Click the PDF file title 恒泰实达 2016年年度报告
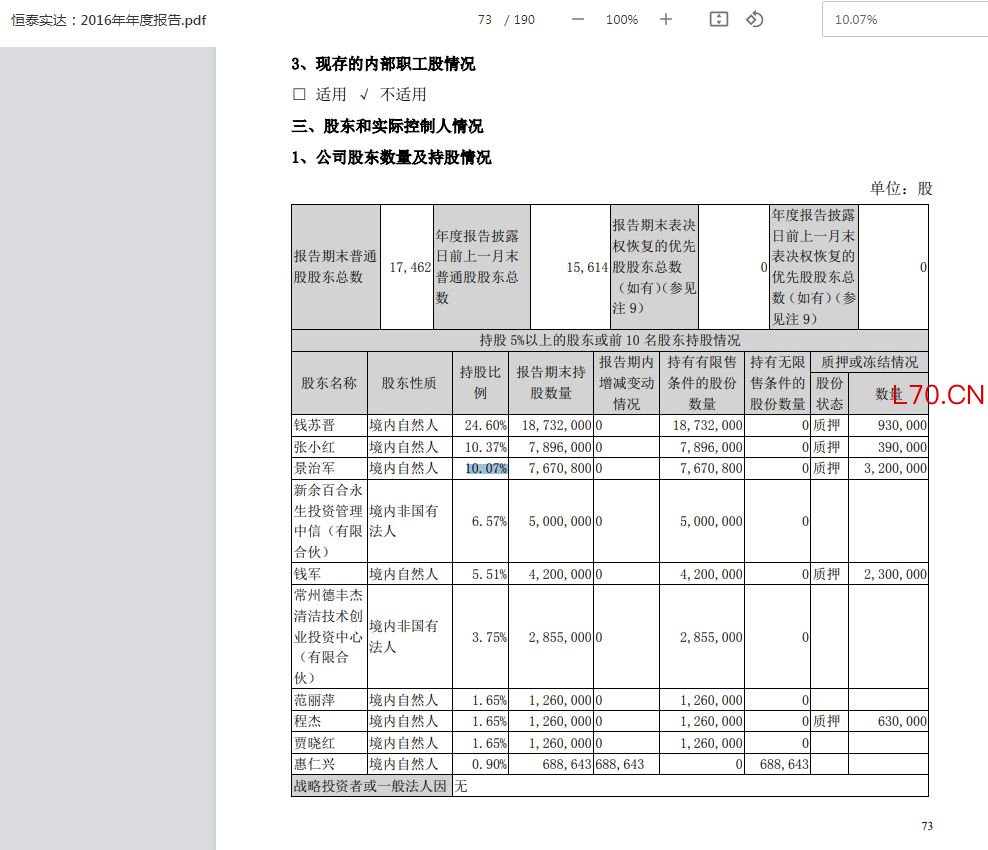 coord(108,20)
